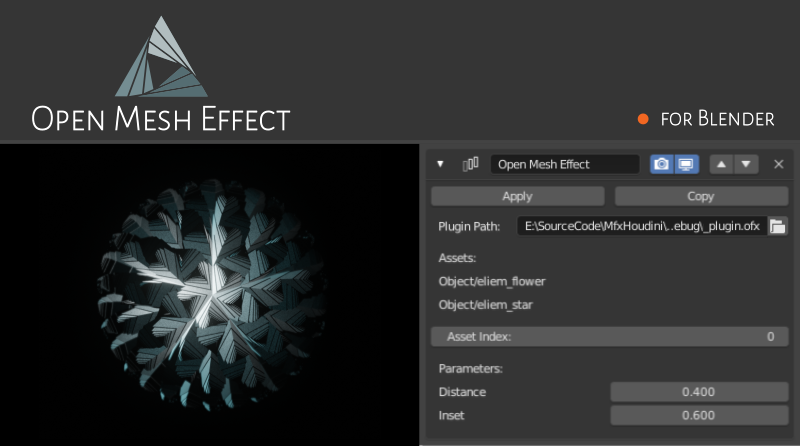Screen dimensions: 800x446
Task: Click the Copy button
Action: 701,196
